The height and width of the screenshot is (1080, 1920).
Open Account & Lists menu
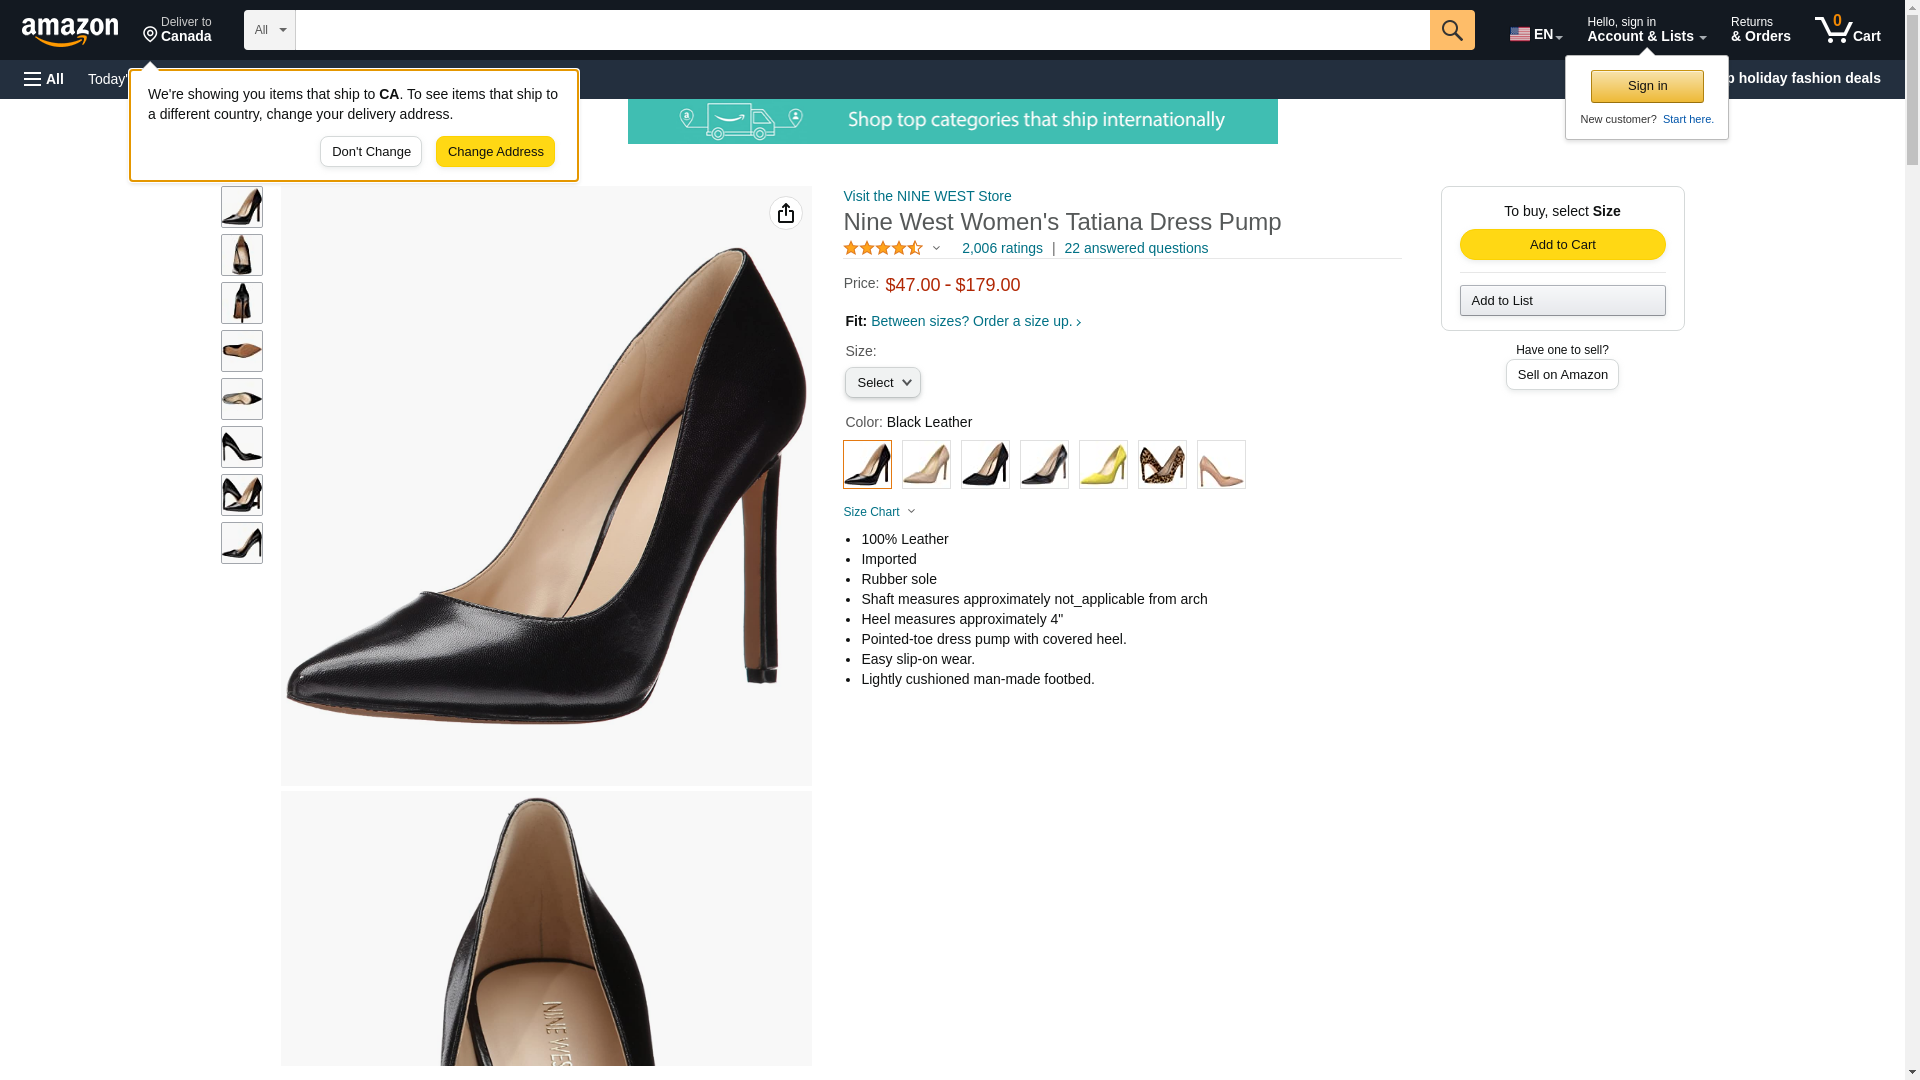[1646, 30]
